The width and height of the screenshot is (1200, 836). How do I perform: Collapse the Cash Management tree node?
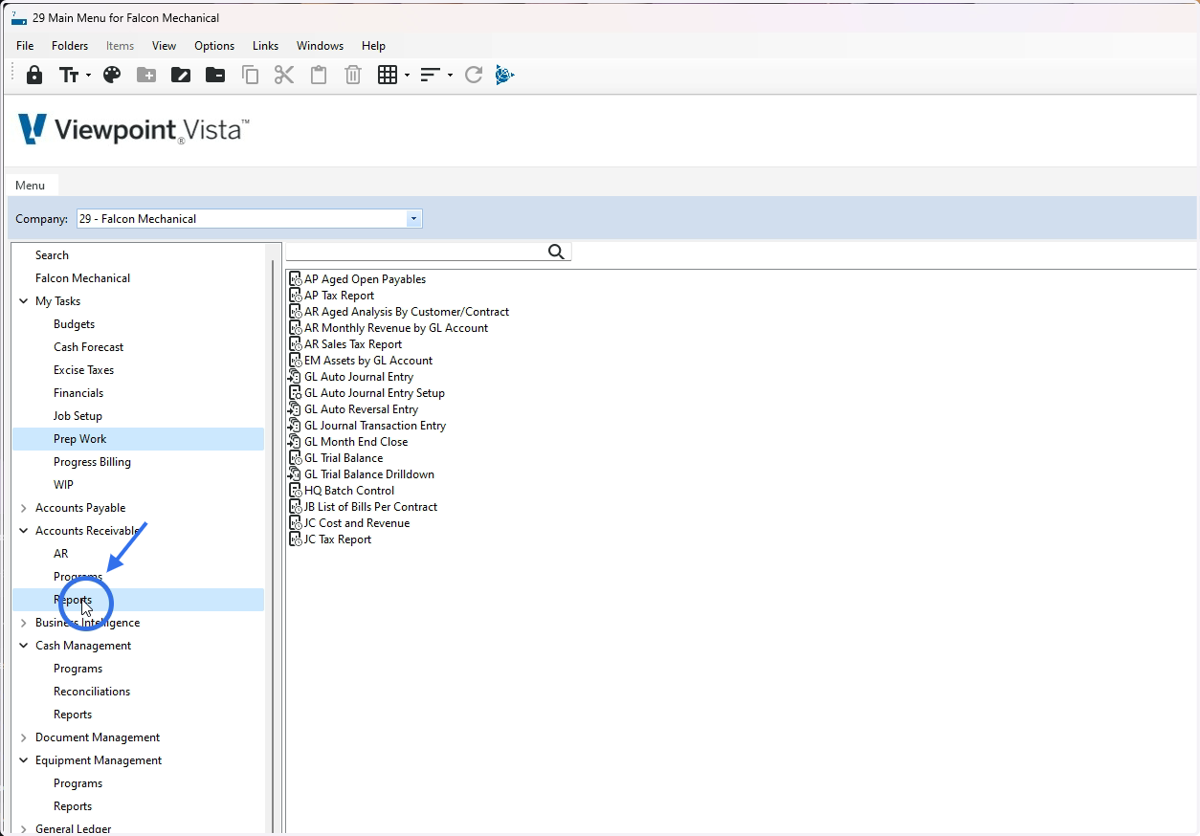click(x=24, y=646)
